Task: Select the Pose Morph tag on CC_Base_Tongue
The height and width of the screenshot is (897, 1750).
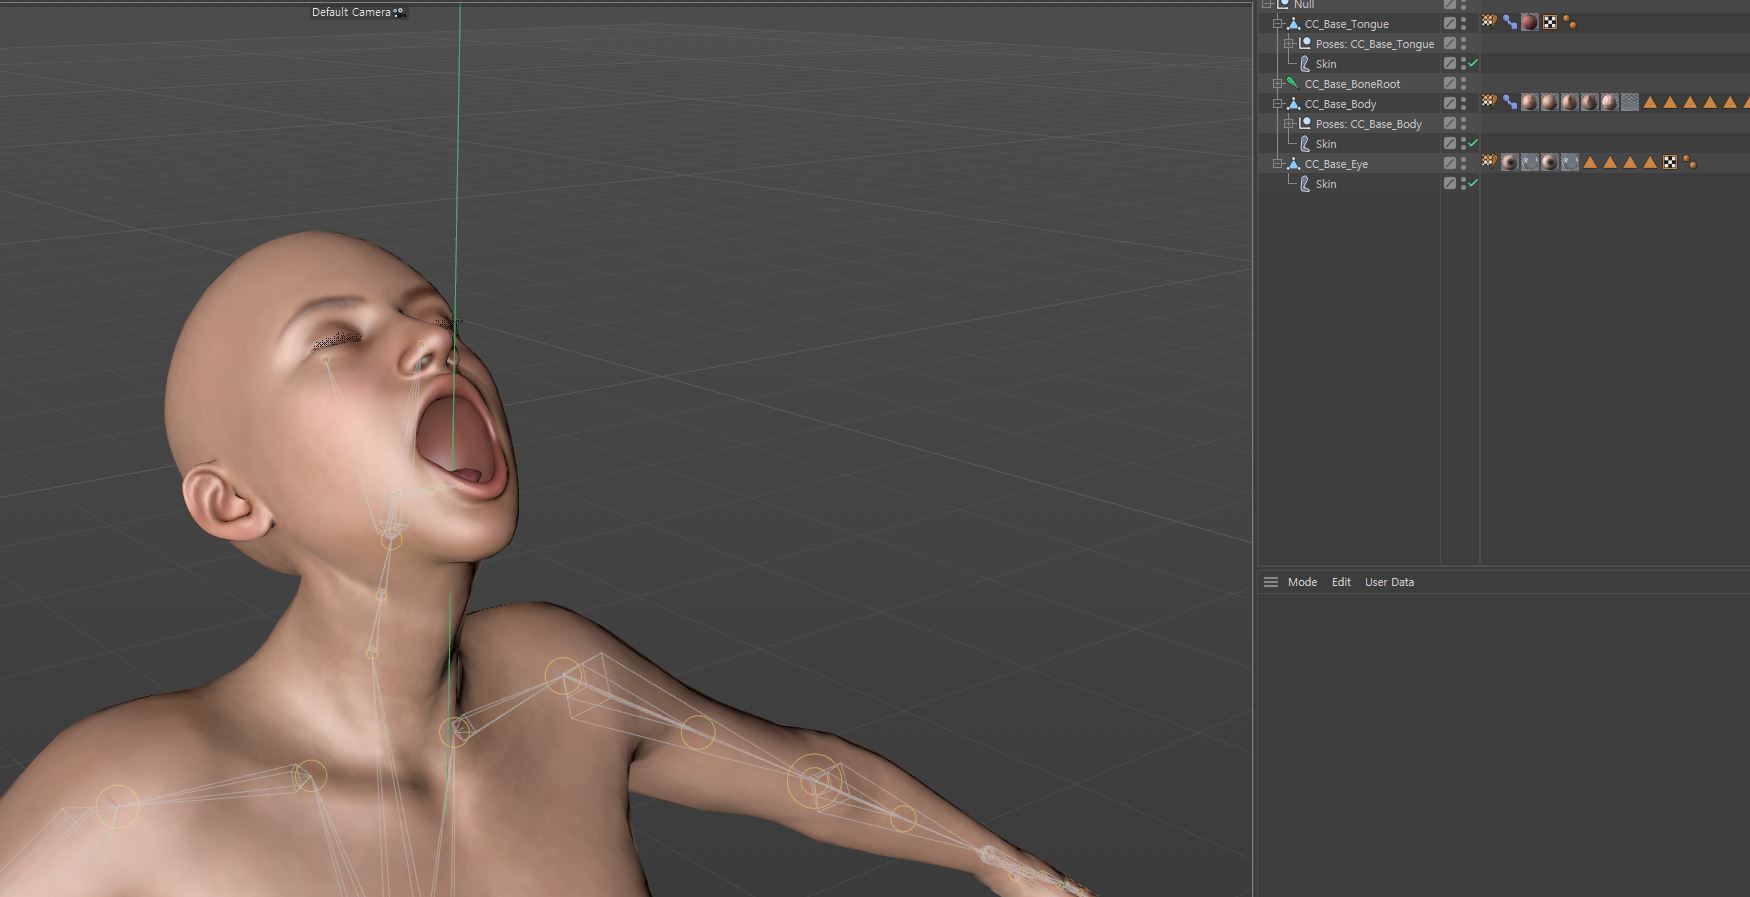Action: pos(1509,21)
